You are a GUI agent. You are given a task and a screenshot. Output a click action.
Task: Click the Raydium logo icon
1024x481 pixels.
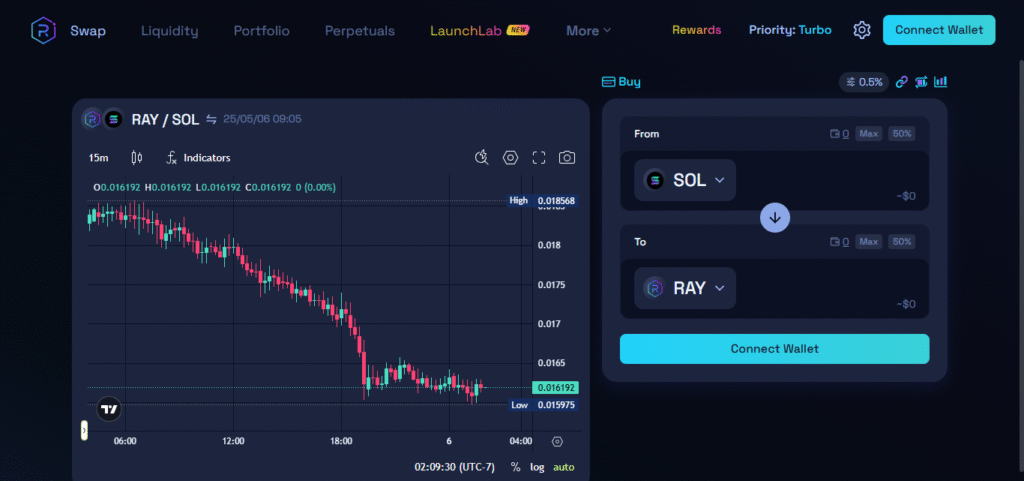(44, 31)
